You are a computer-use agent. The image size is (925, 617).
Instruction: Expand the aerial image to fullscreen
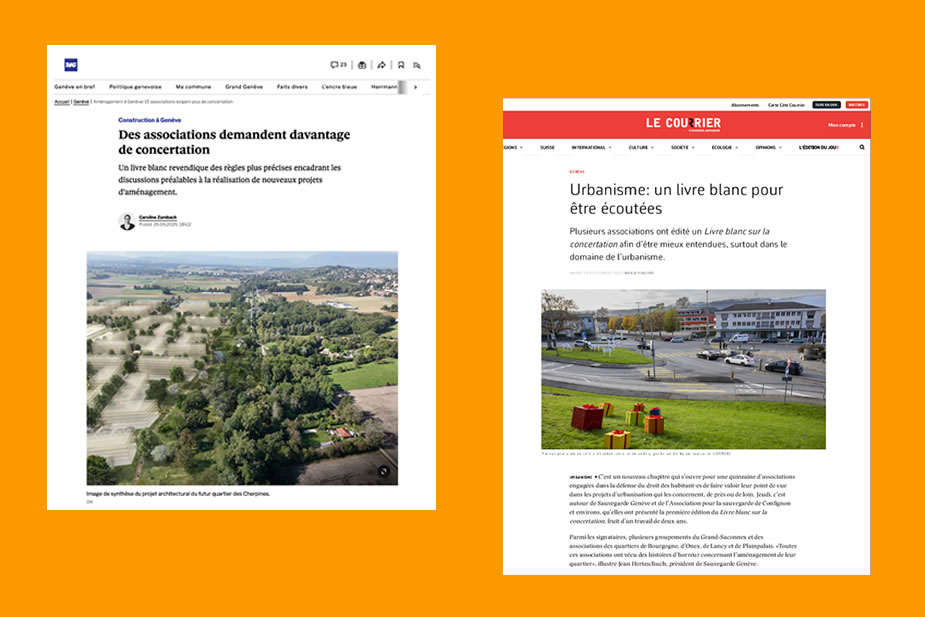coord(384,471)
